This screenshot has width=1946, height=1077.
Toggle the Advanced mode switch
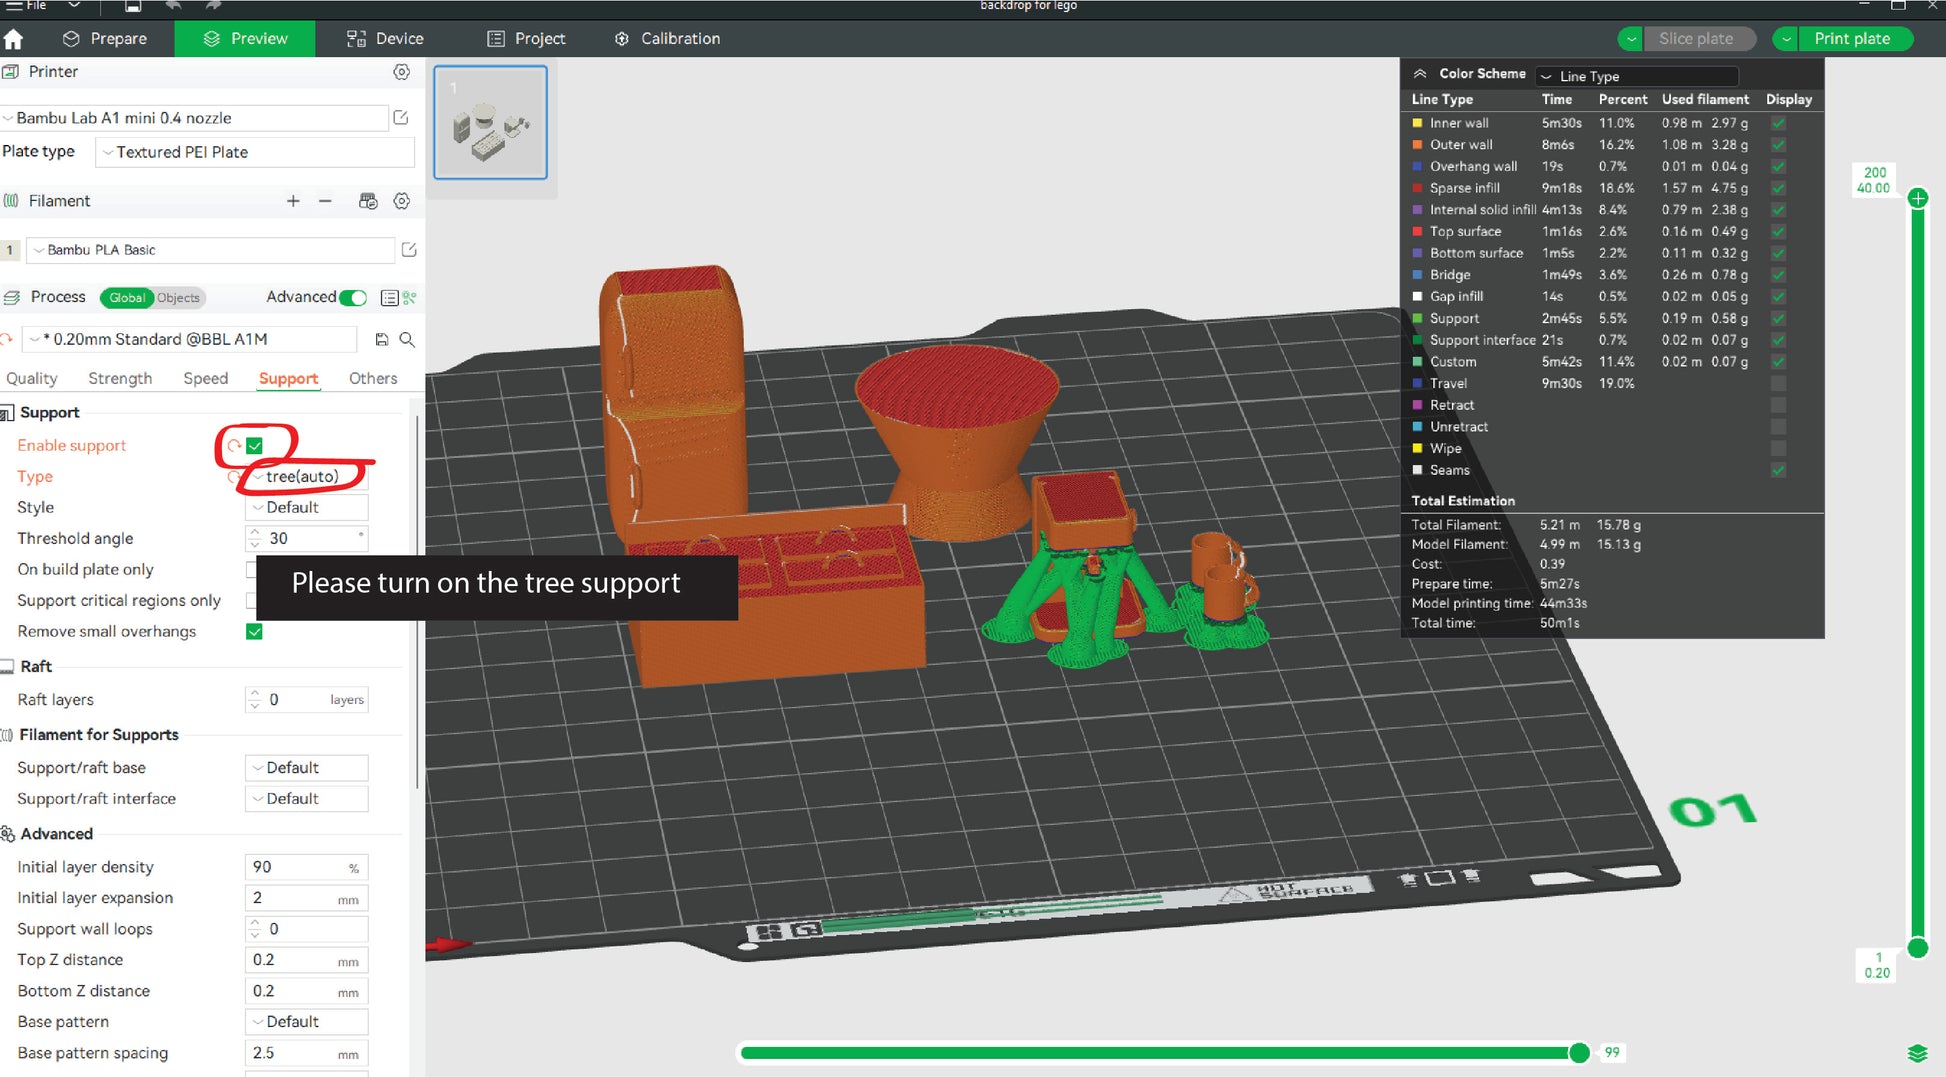pyautogui.click(x=353, y=298)
